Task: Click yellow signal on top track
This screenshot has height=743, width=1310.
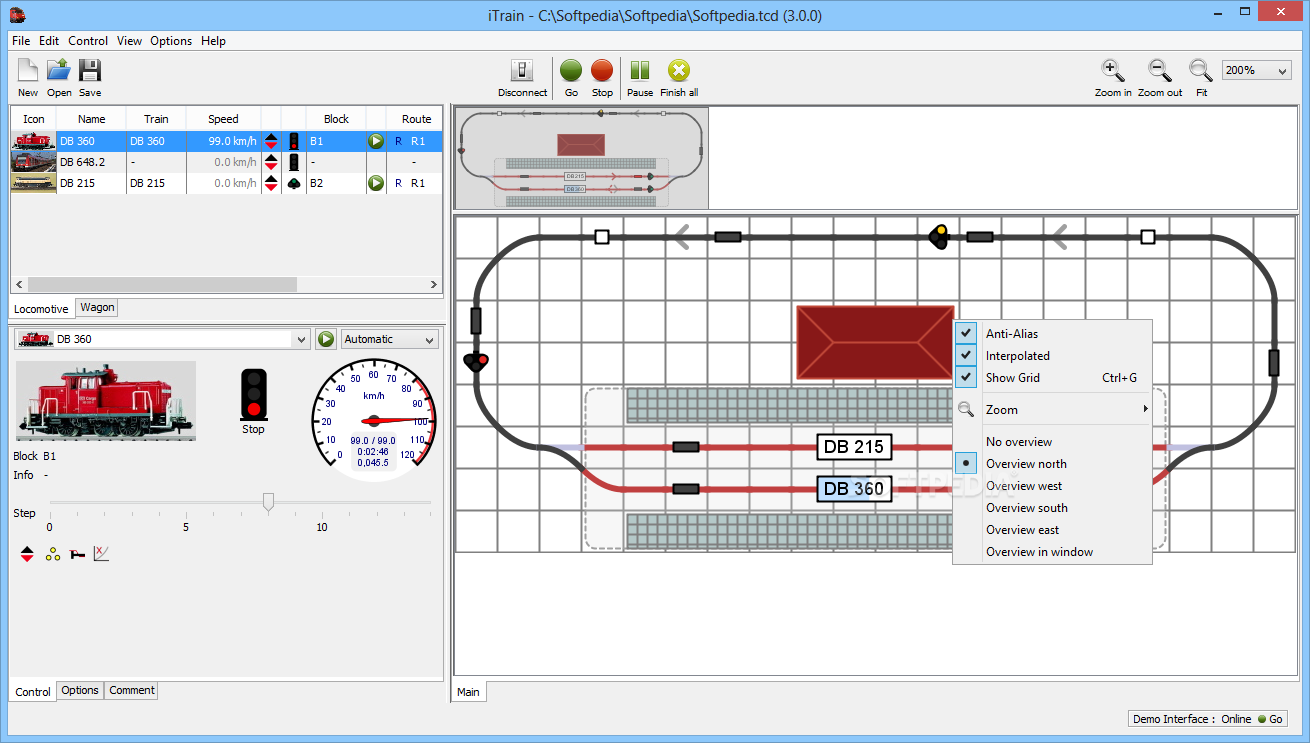Action: (x=938, y=237)
